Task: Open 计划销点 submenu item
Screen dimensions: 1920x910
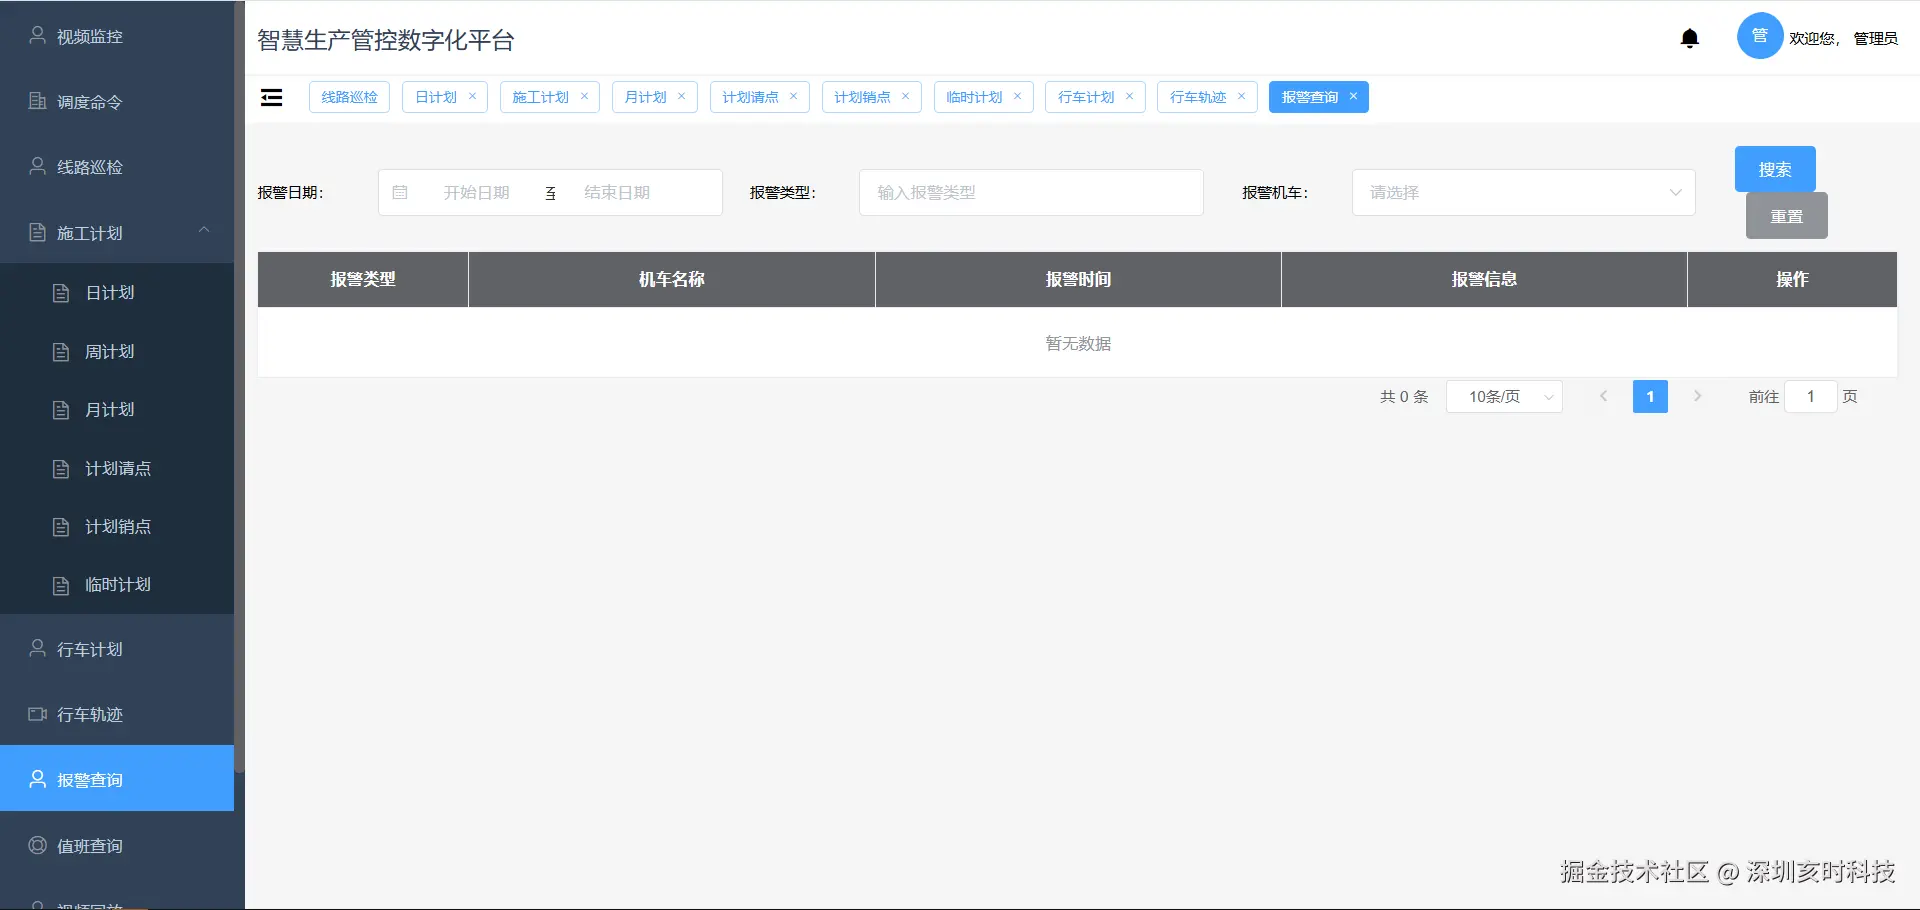Action: [117, 527]
